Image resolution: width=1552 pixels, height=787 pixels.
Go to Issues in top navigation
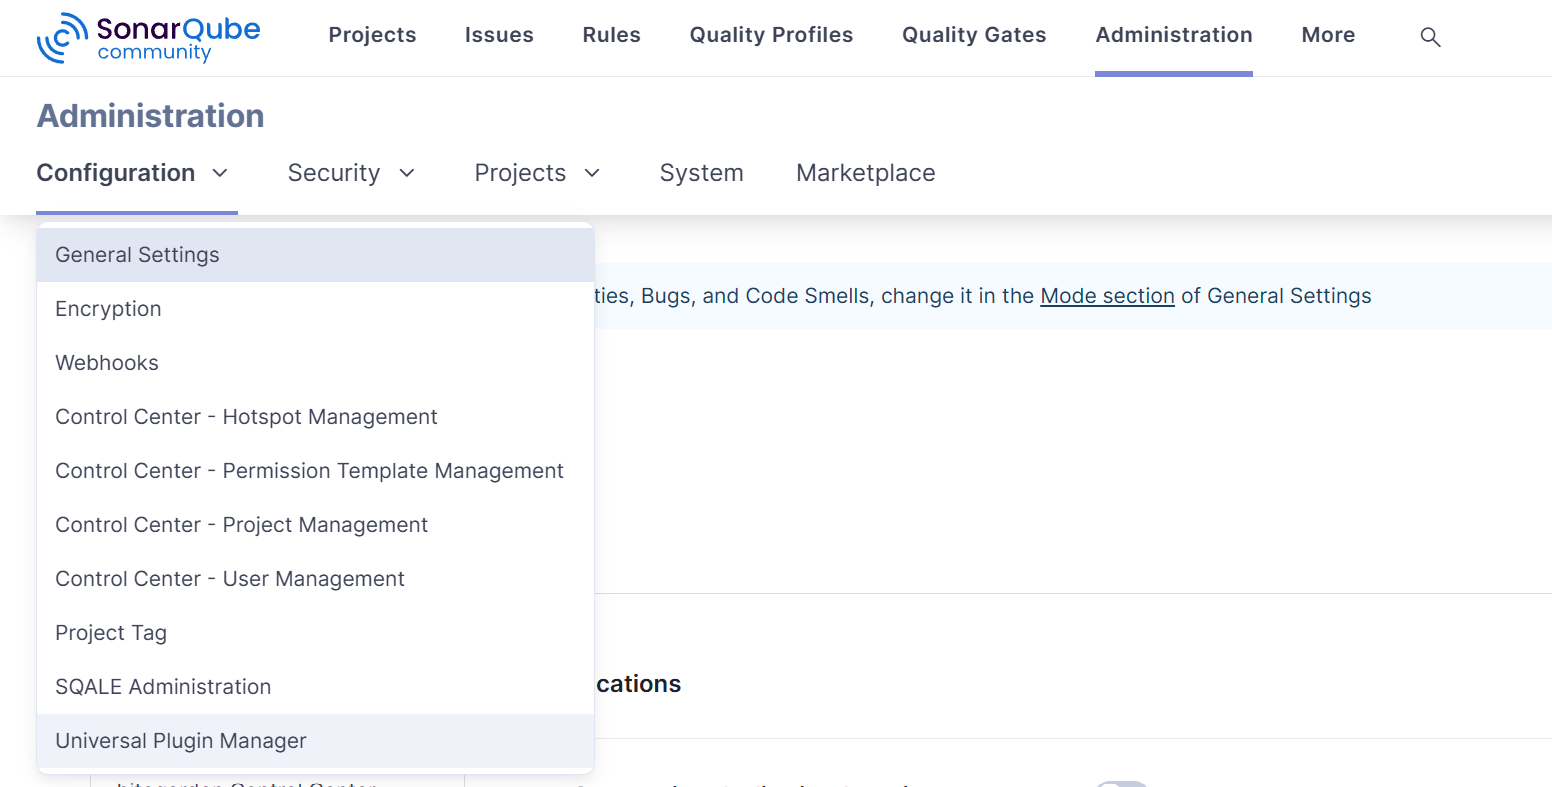[499, 35]
